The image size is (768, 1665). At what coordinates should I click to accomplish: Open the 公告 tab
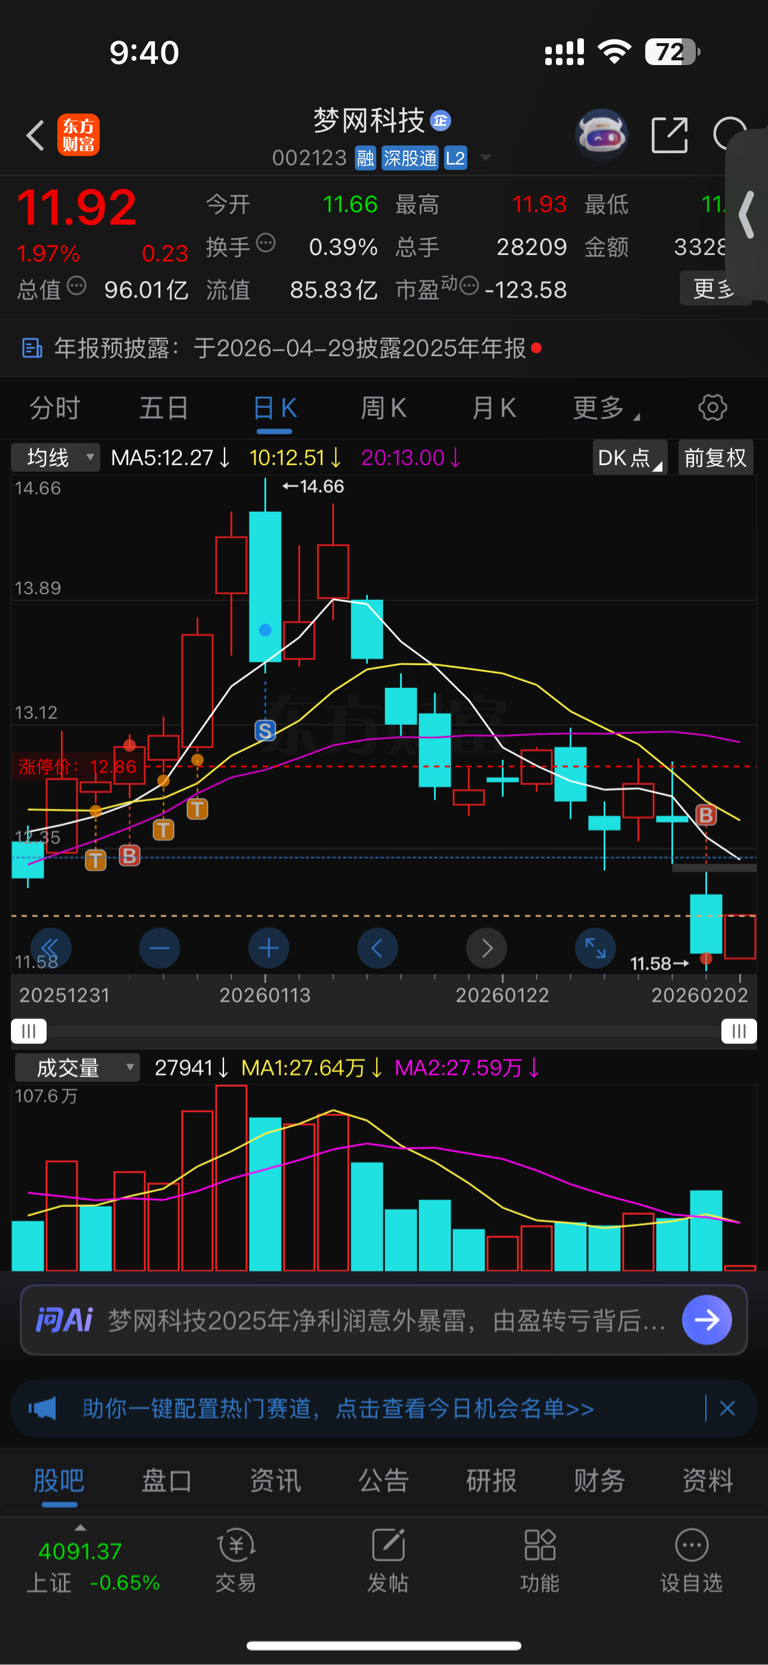(383, 1481)
